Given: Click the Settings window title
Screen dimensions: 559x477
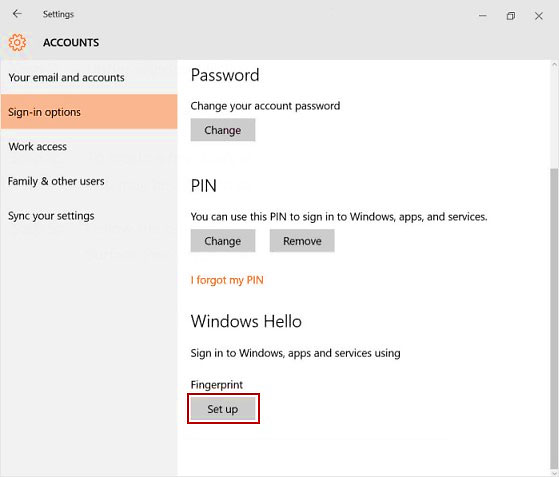Looking at the screenshot, I should click(58, 14).
